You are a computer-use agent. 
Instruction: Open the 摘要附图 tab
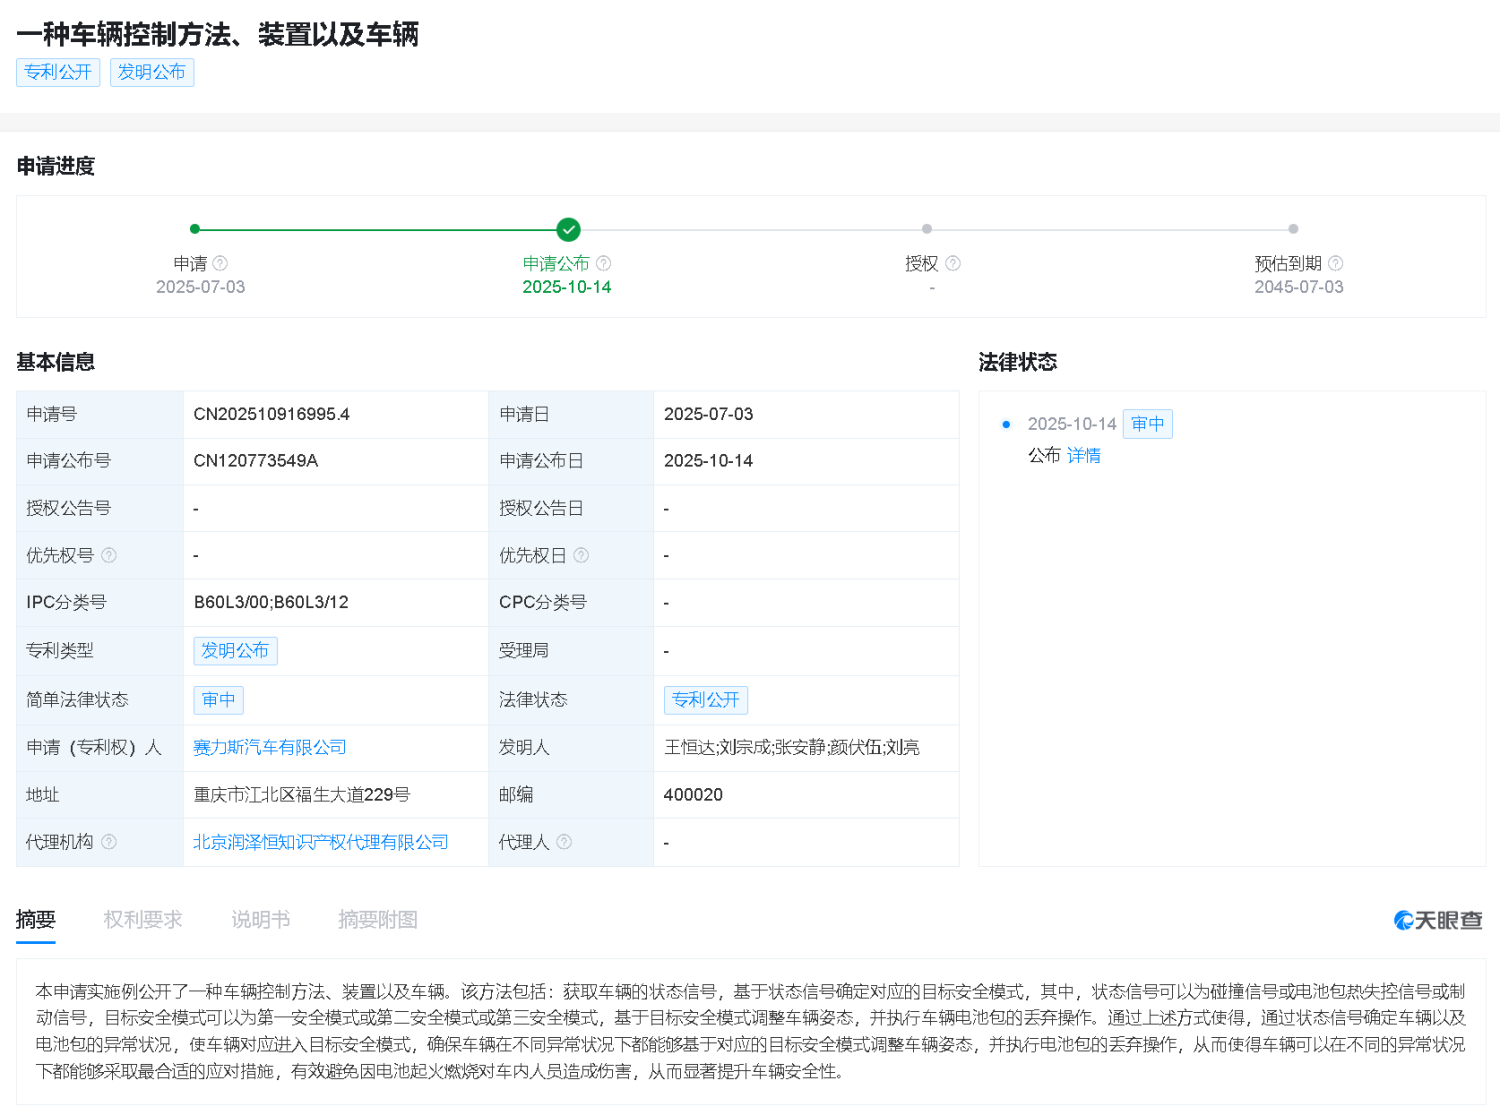pos(378,920)
